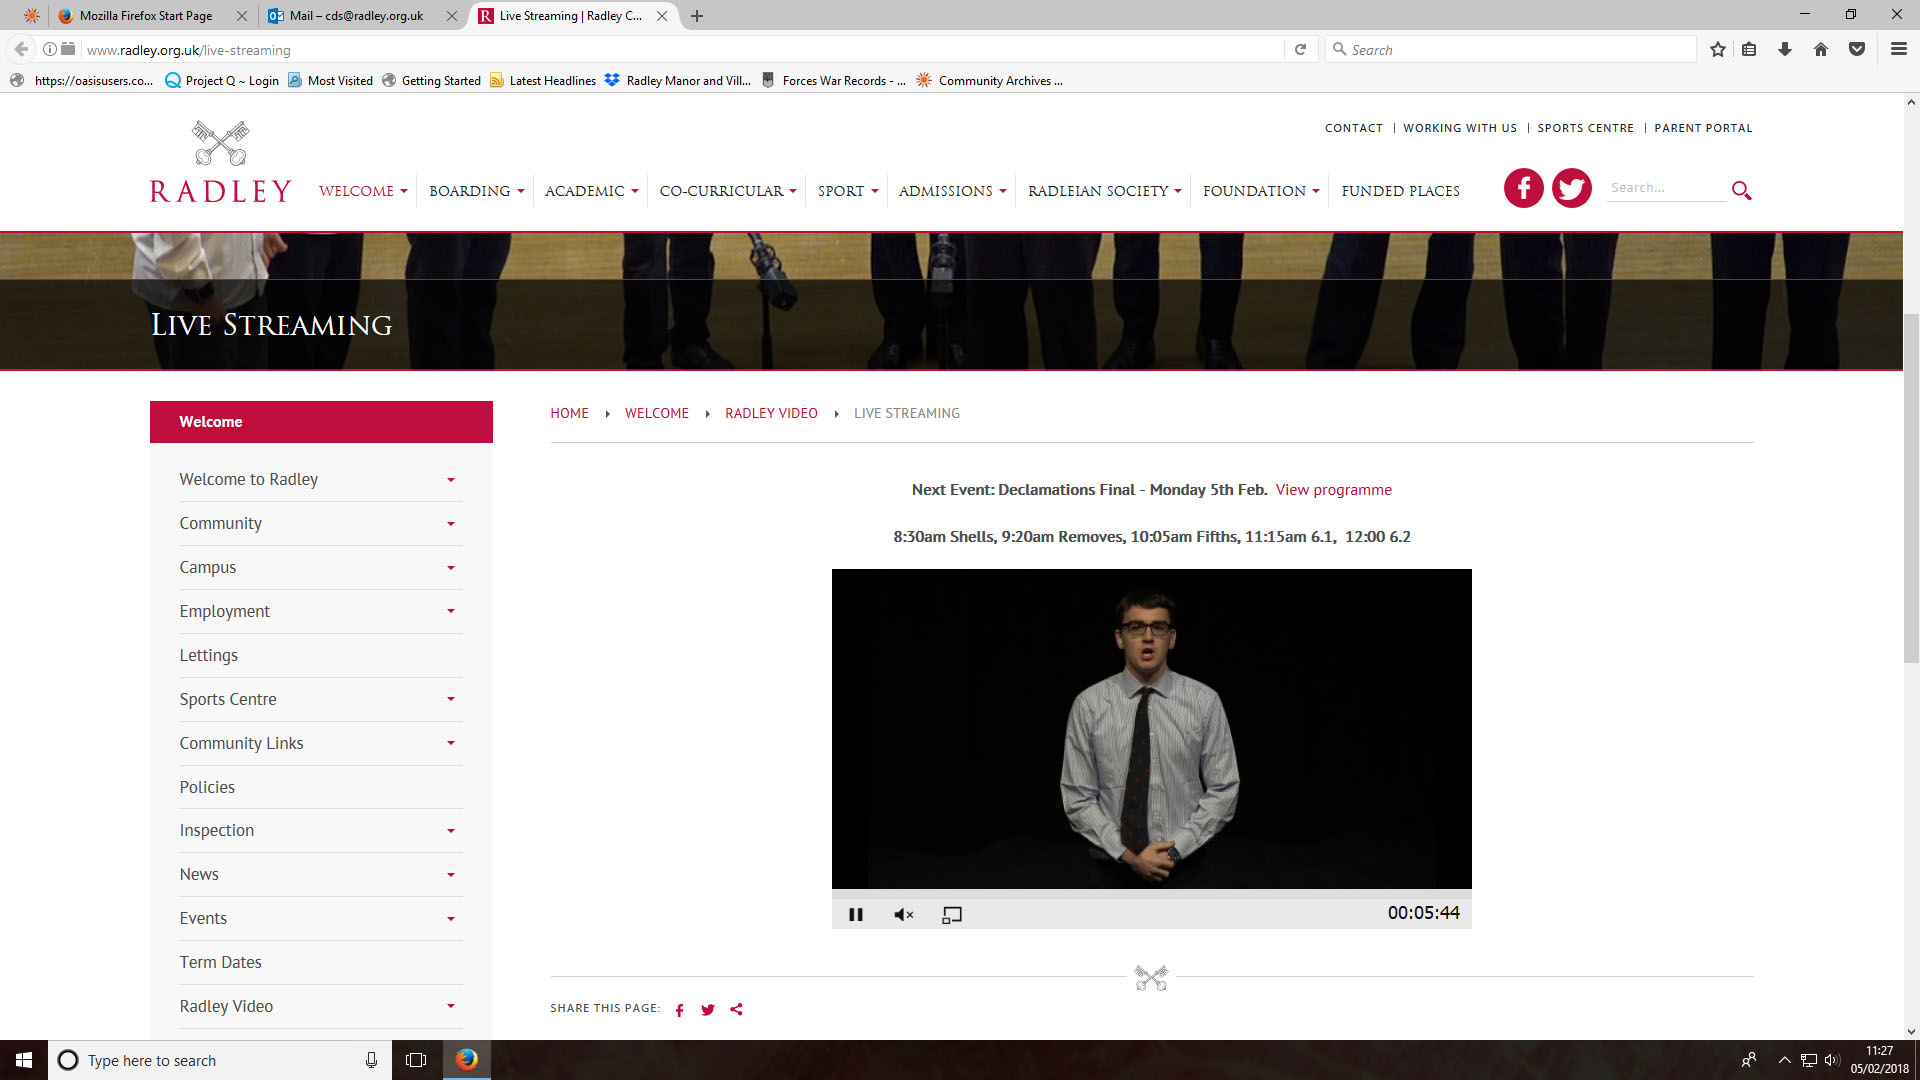Click the View programme link
The height and width of the screenshot is (1080, 1920).
pos(1333,489)
